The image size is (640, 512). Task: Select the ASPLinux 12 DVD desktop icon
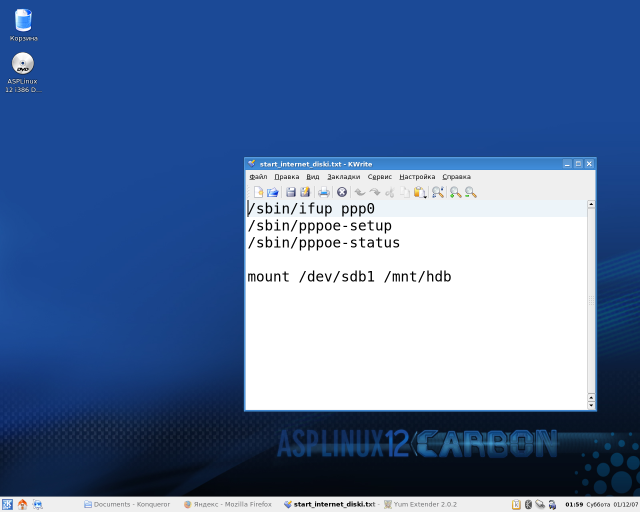point(22,73)
